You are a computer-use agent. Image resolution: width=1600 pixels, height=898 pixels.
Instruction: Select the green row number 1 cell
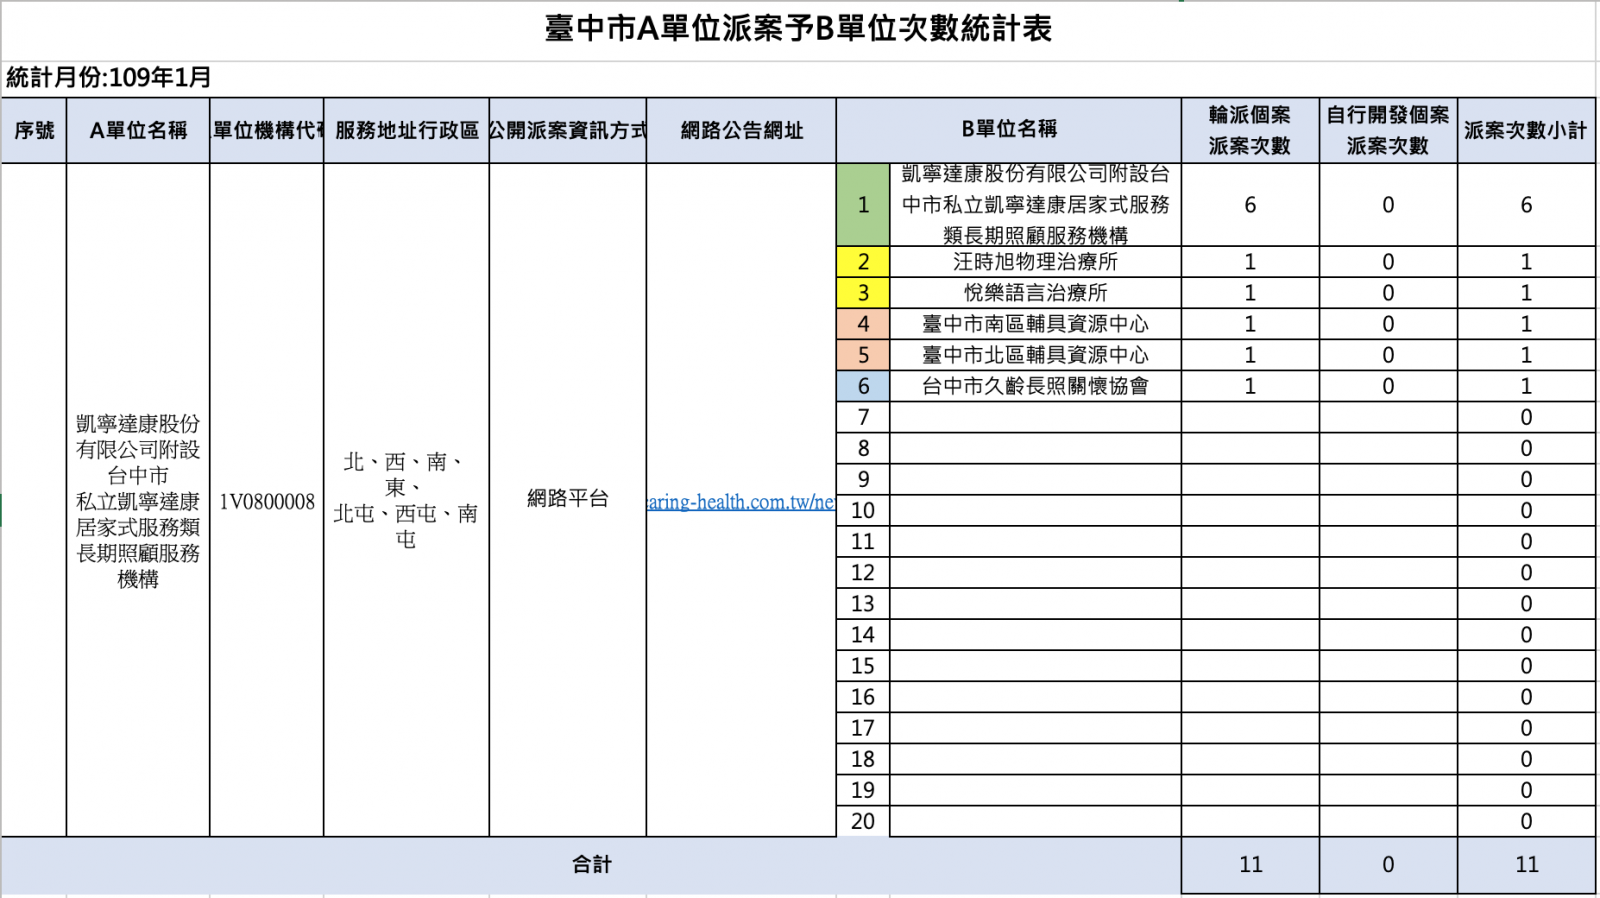863,205
